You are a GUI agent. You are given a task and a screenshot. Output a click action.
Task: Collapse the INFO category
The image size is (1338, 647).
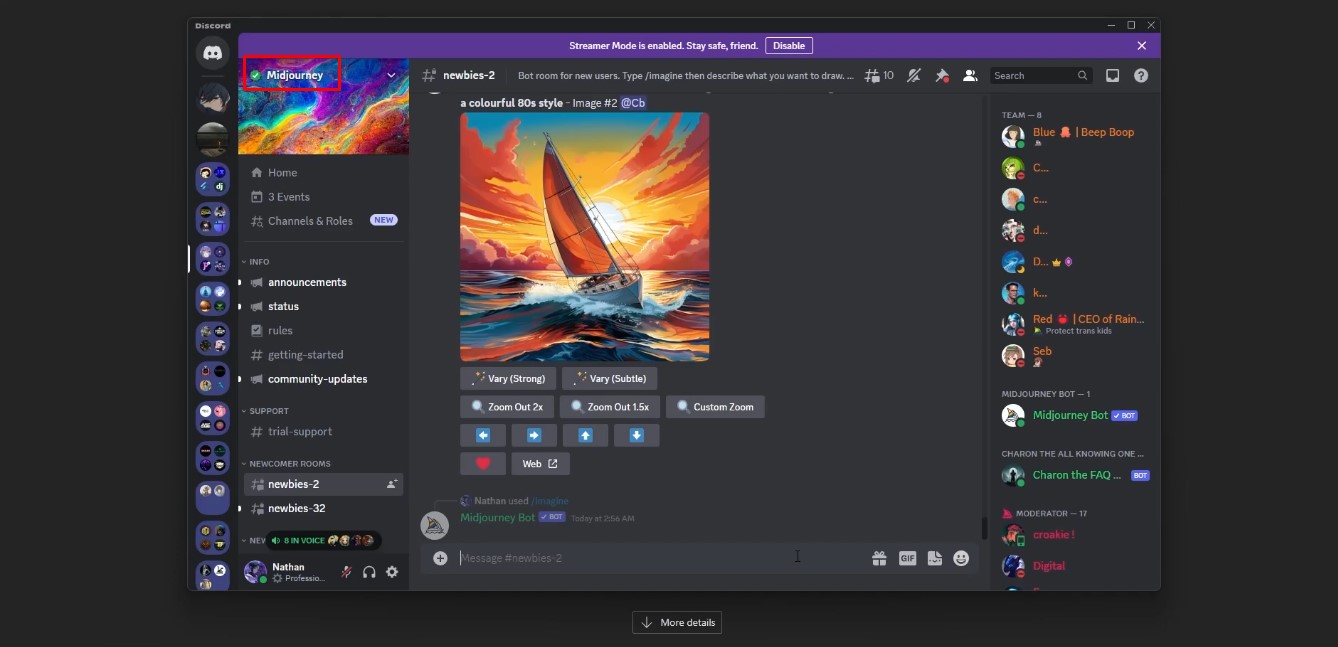[x=255, y=262]
